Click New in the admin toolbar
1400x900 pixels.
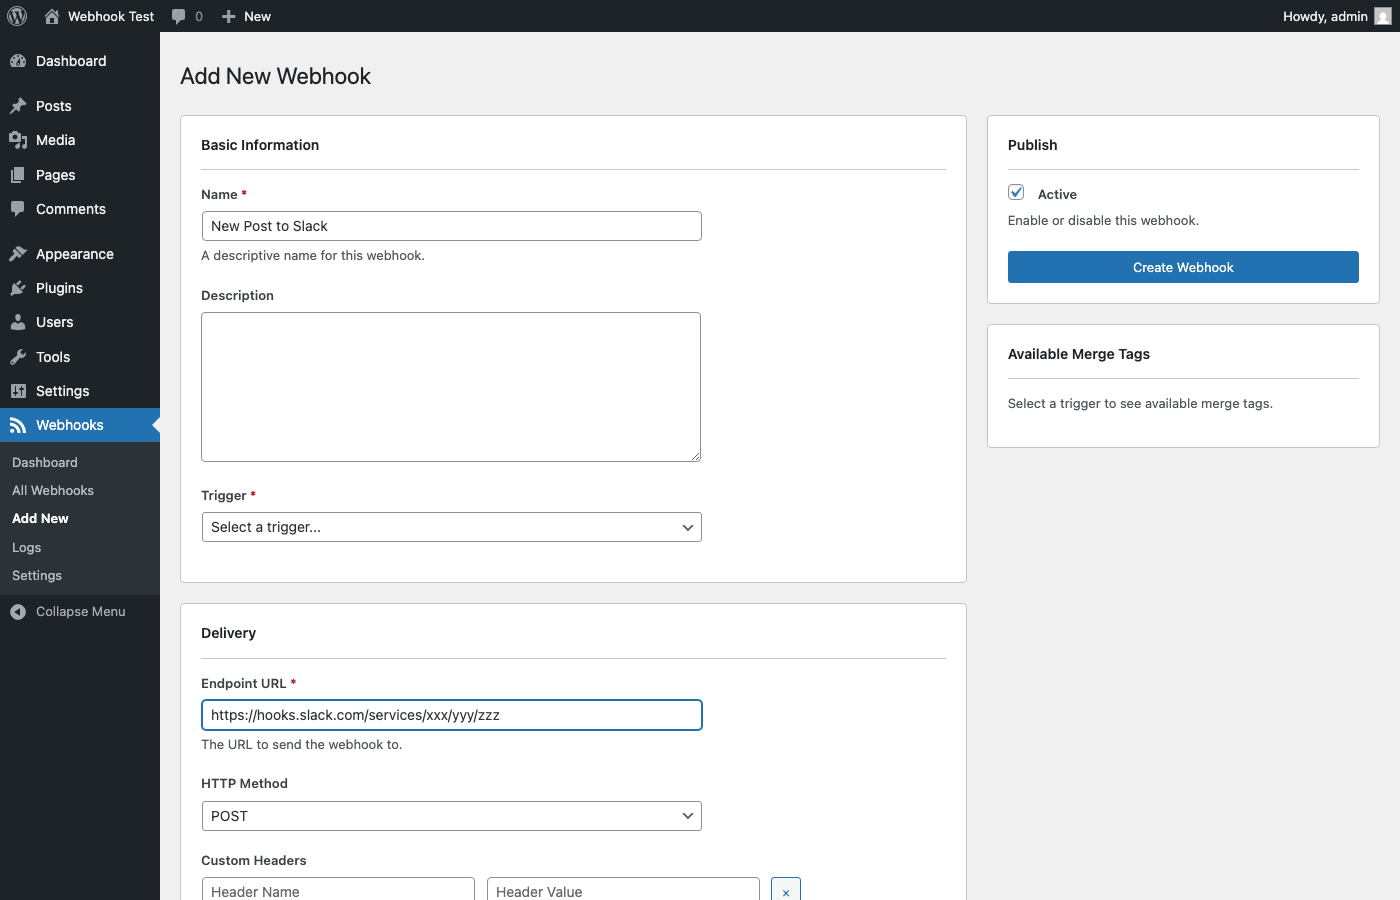coord(245,15)
